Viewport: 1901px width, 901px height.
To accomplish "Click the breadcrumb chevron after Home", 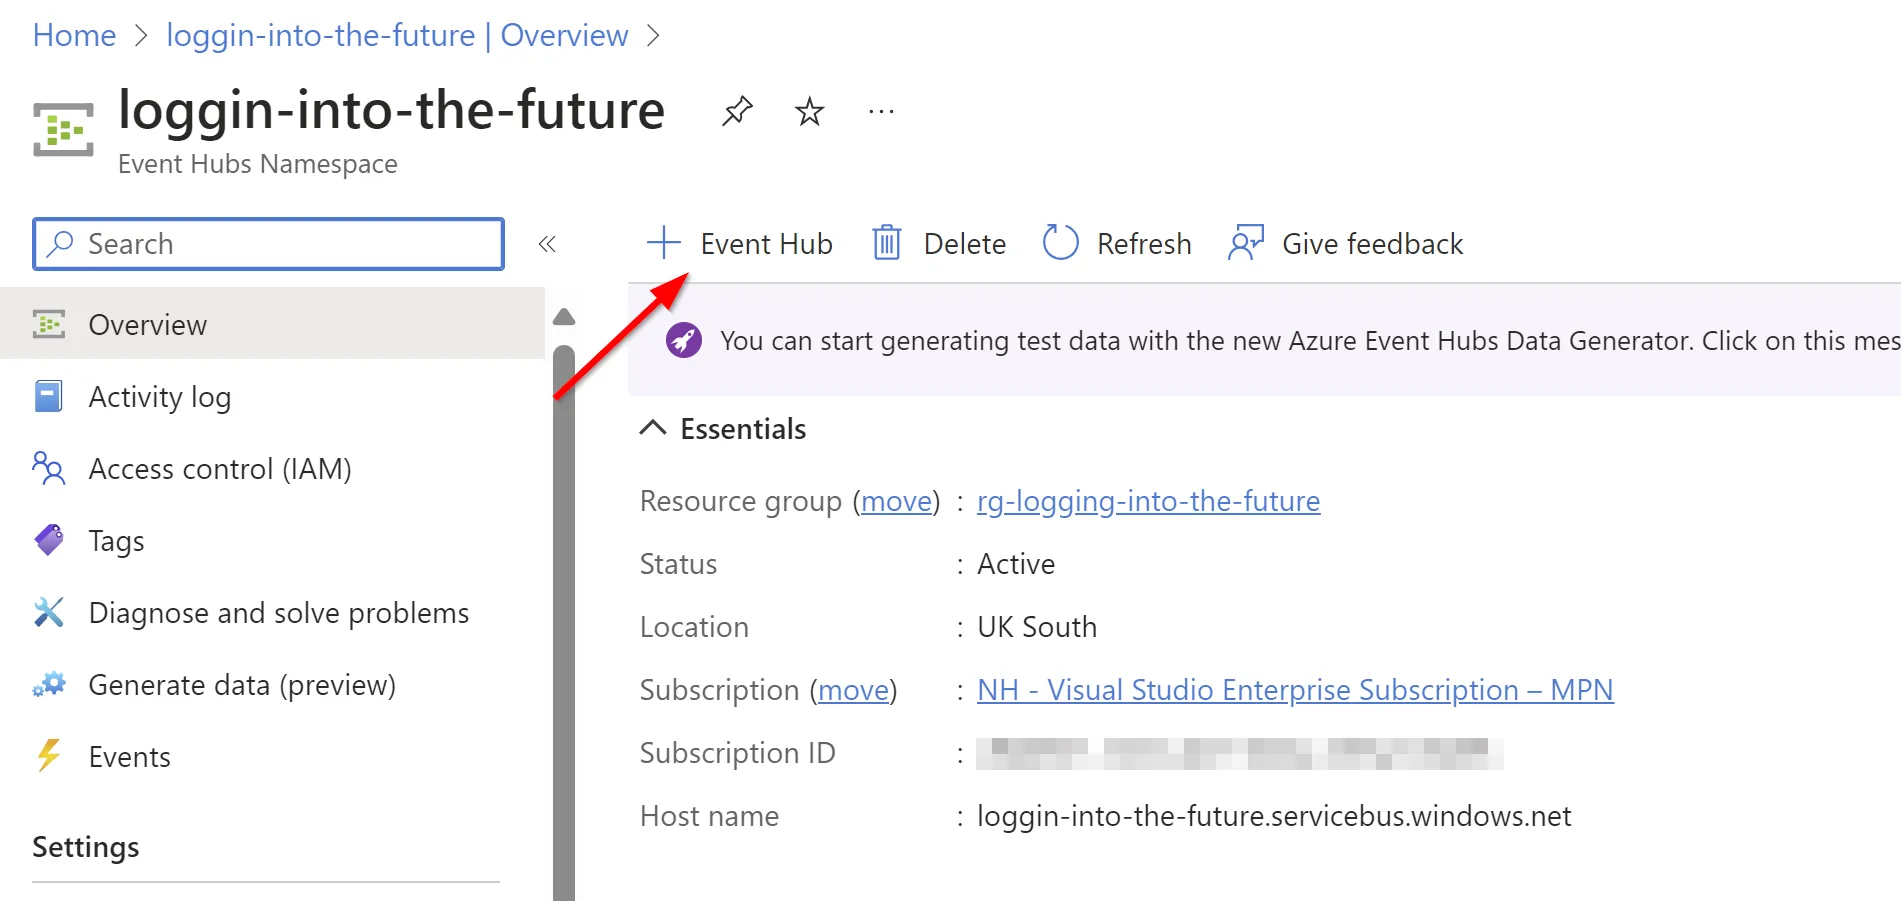I will click(x=141, y=36).
